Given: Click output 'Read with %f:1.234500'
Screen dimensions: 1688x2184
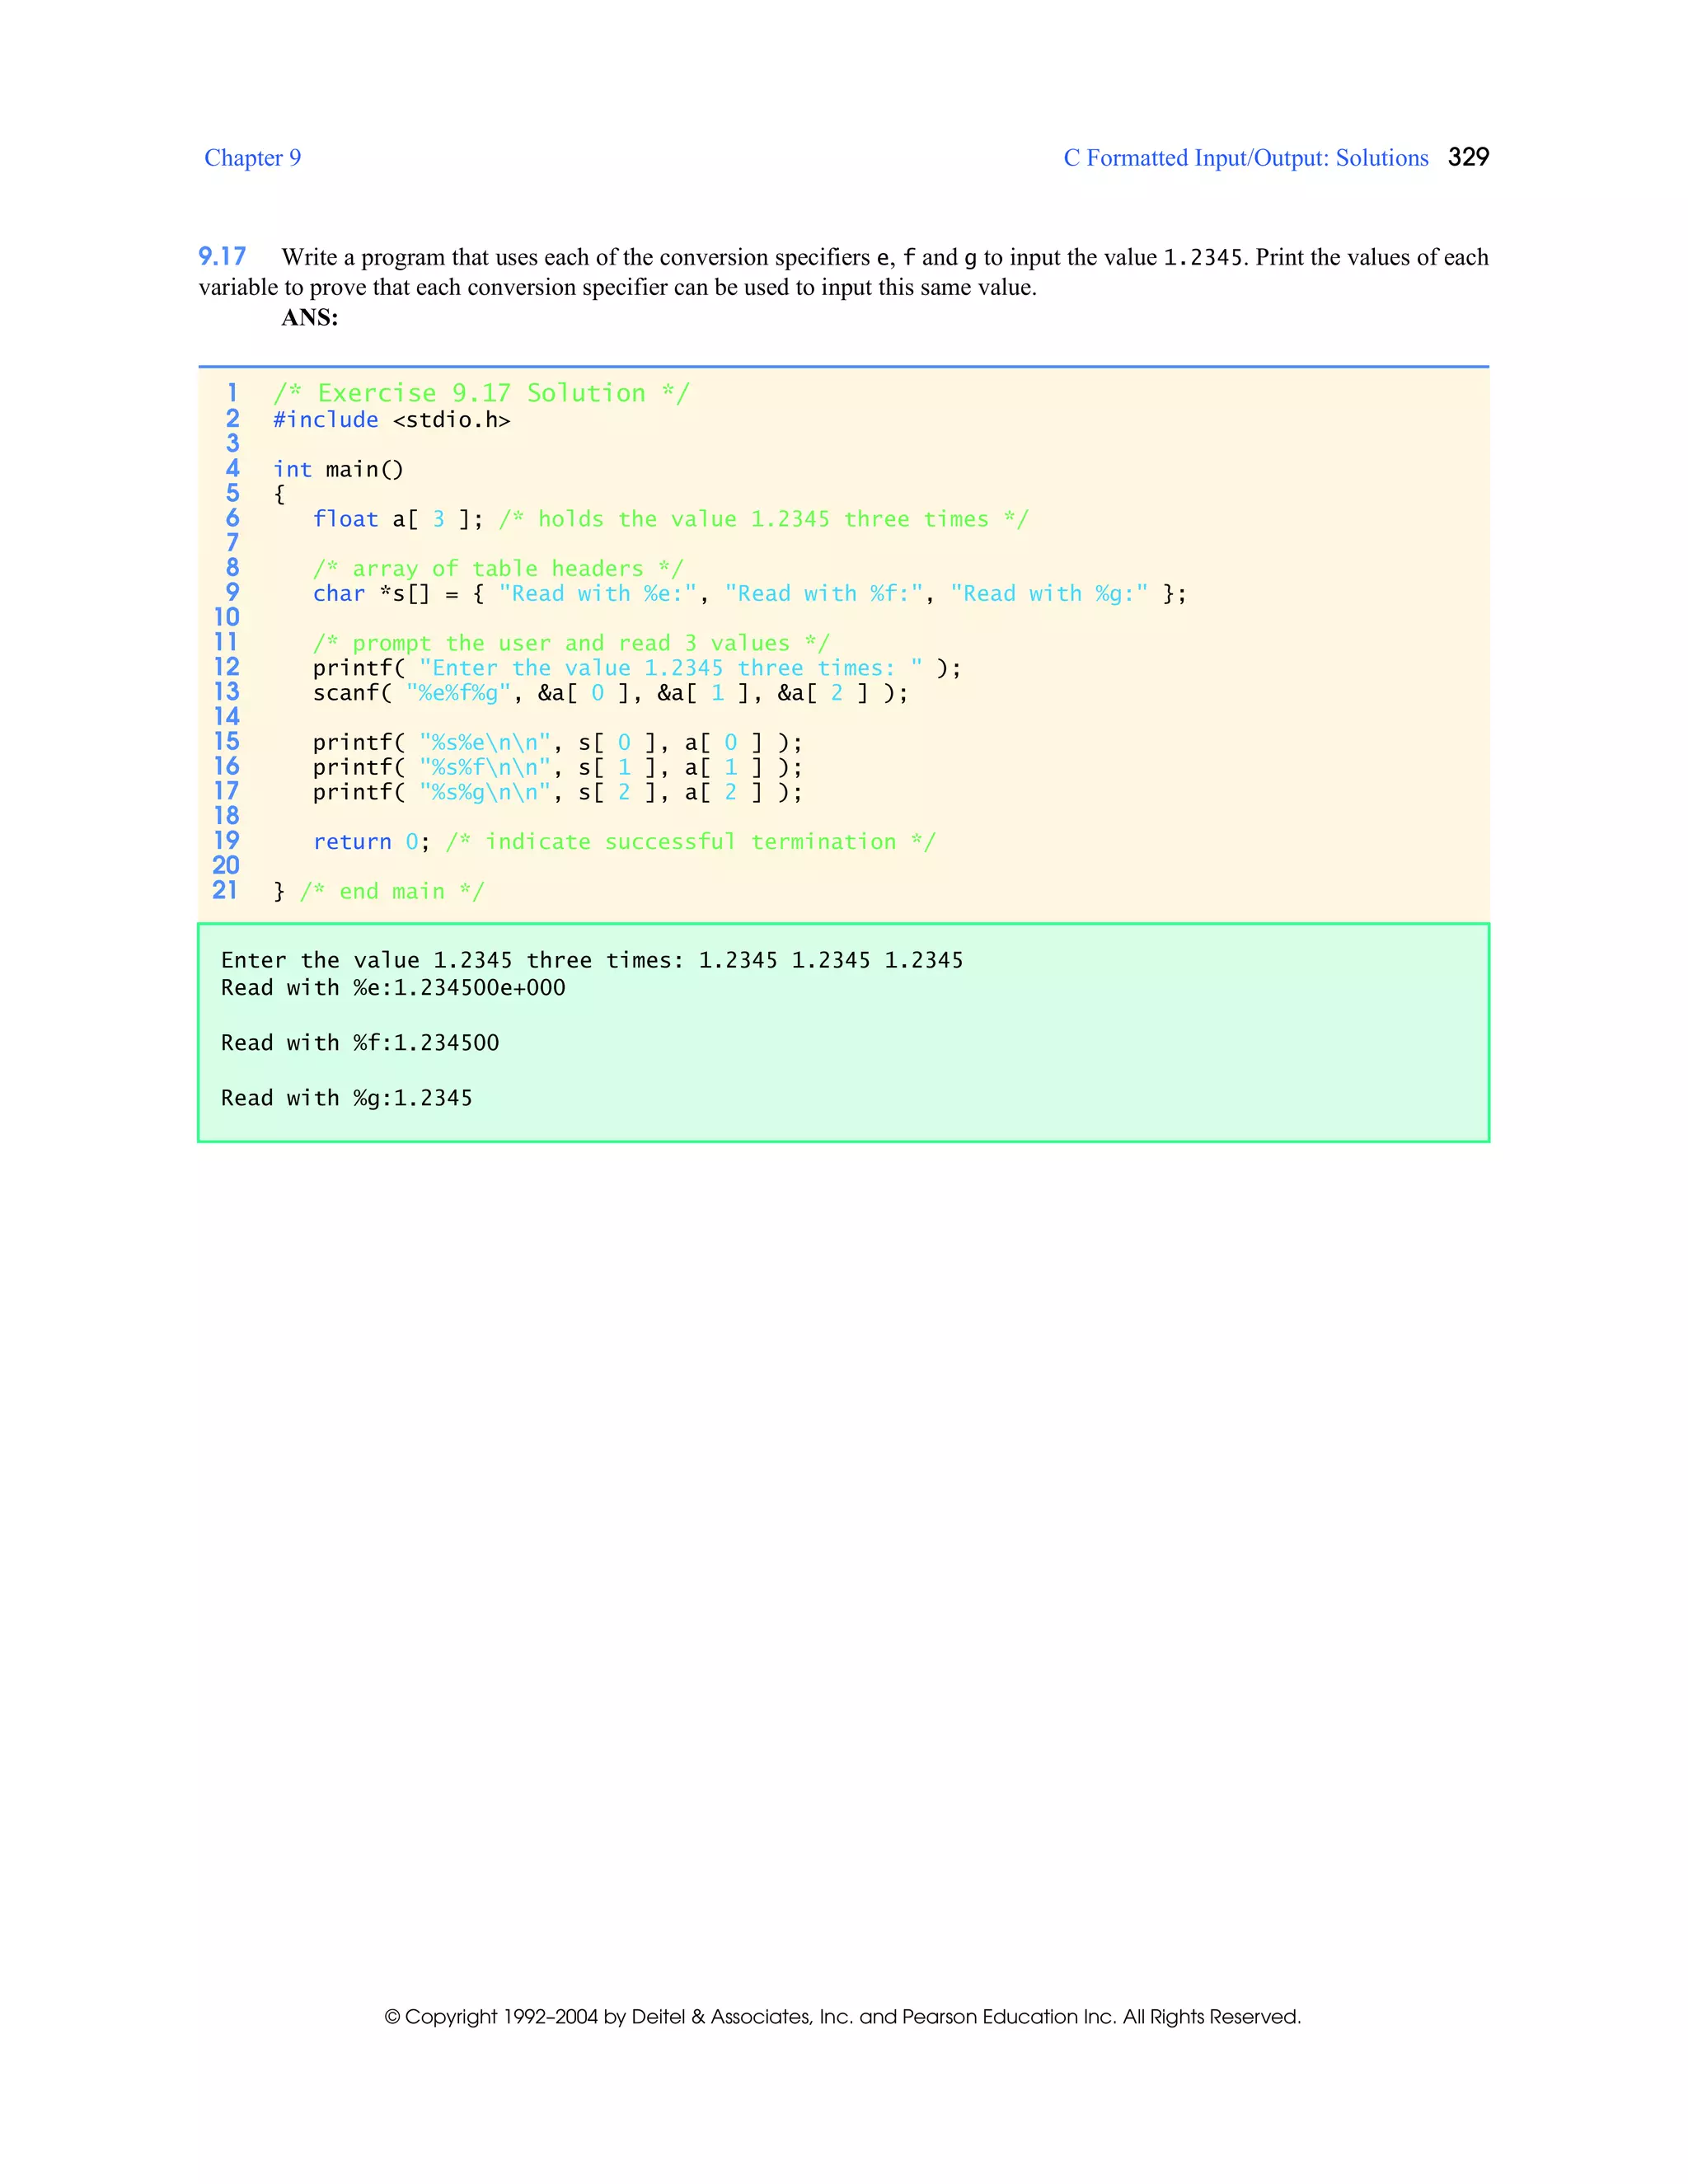Looking at the screenshot, I should [360, 1043].
